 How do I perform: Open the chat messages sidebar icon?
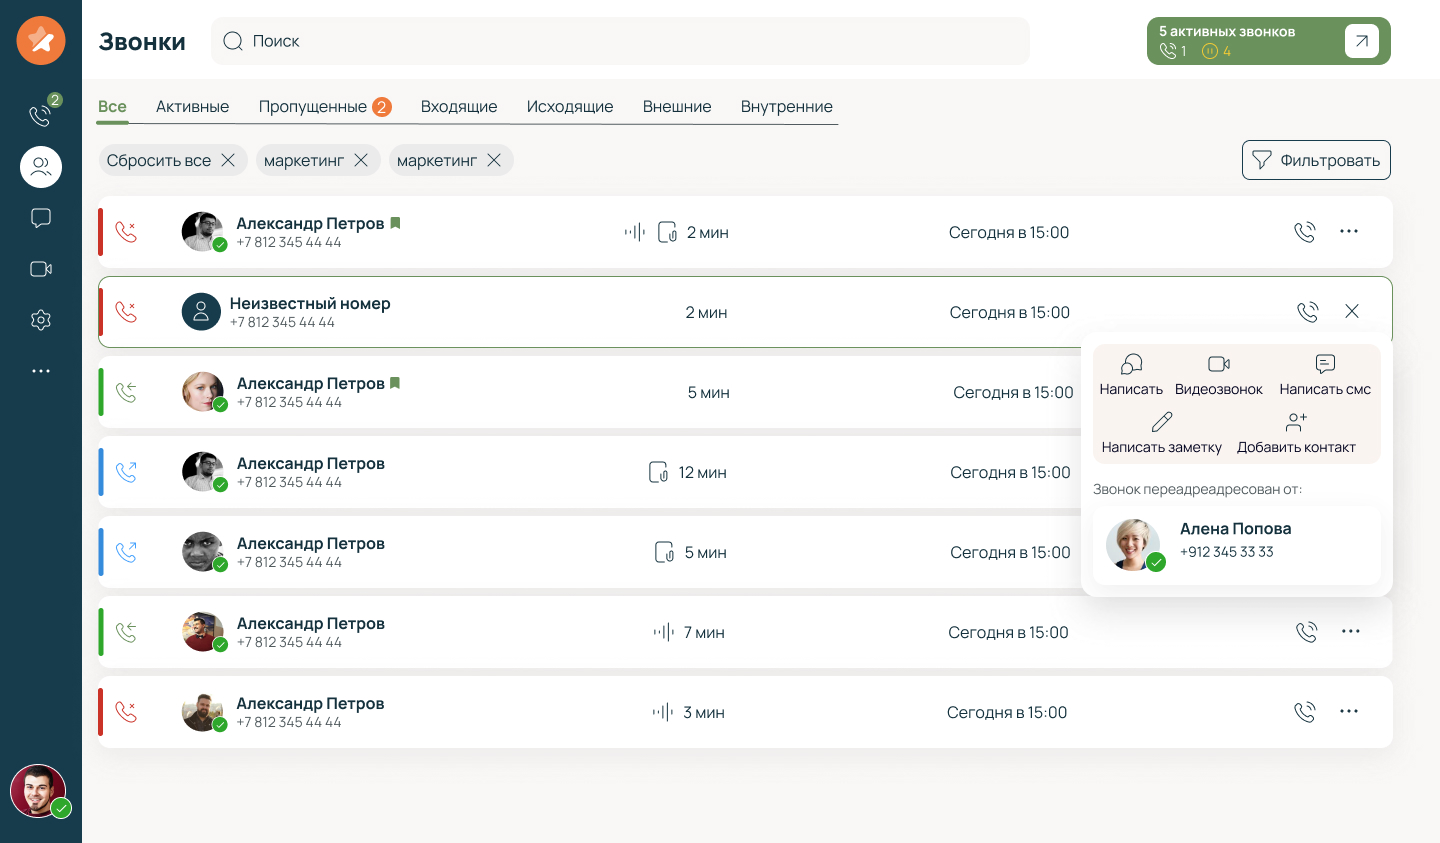[x=41, y=218]
